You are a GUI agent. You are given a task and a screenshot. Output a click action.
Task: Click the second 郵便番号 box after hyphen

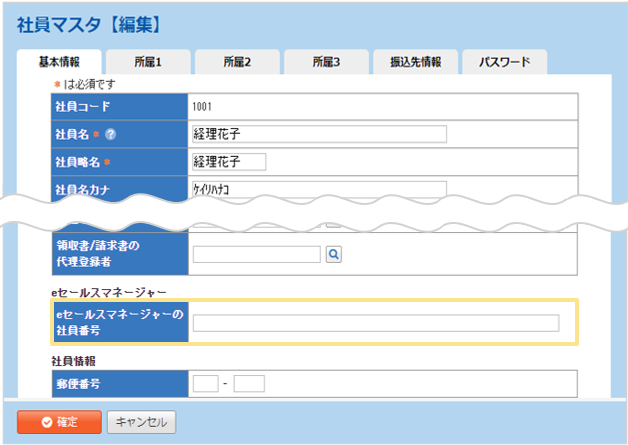pyautogui.click(x=249, y=384)
